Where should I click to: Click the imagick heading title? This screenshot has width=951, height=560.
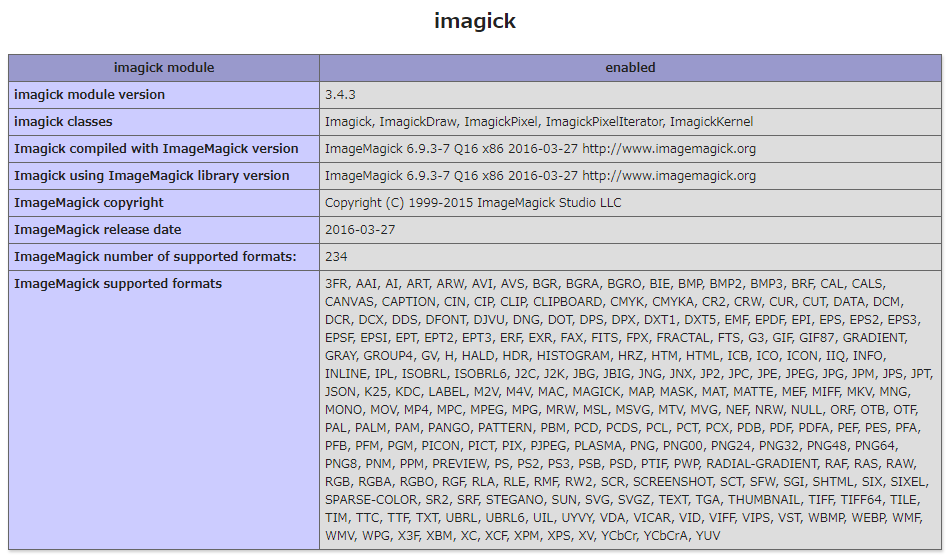(474, 21)
